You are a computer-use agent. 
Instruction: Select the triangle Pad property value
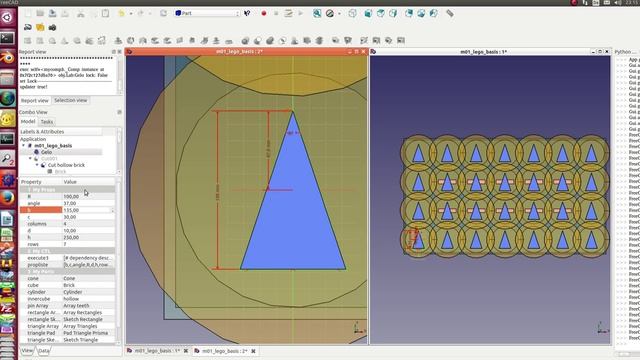(x=89, y=333)
